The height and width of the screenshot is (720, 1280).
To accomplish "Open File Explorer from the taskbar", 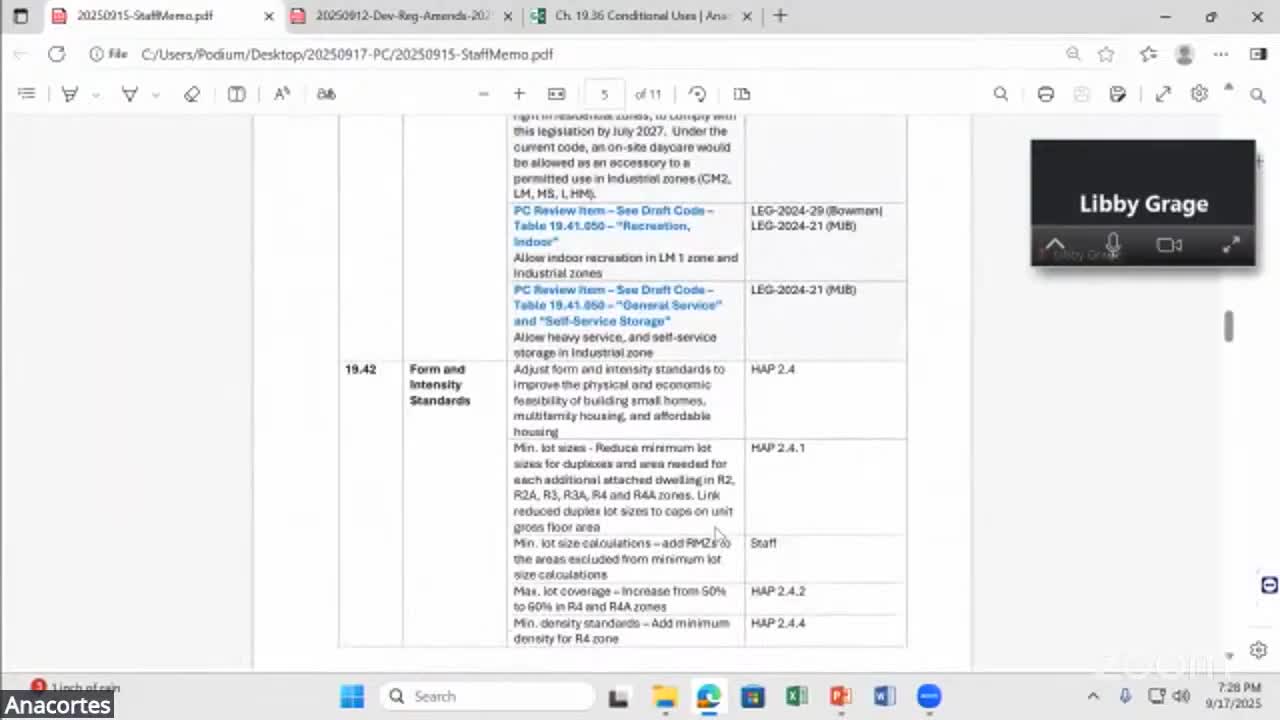I will click(665, 696).
